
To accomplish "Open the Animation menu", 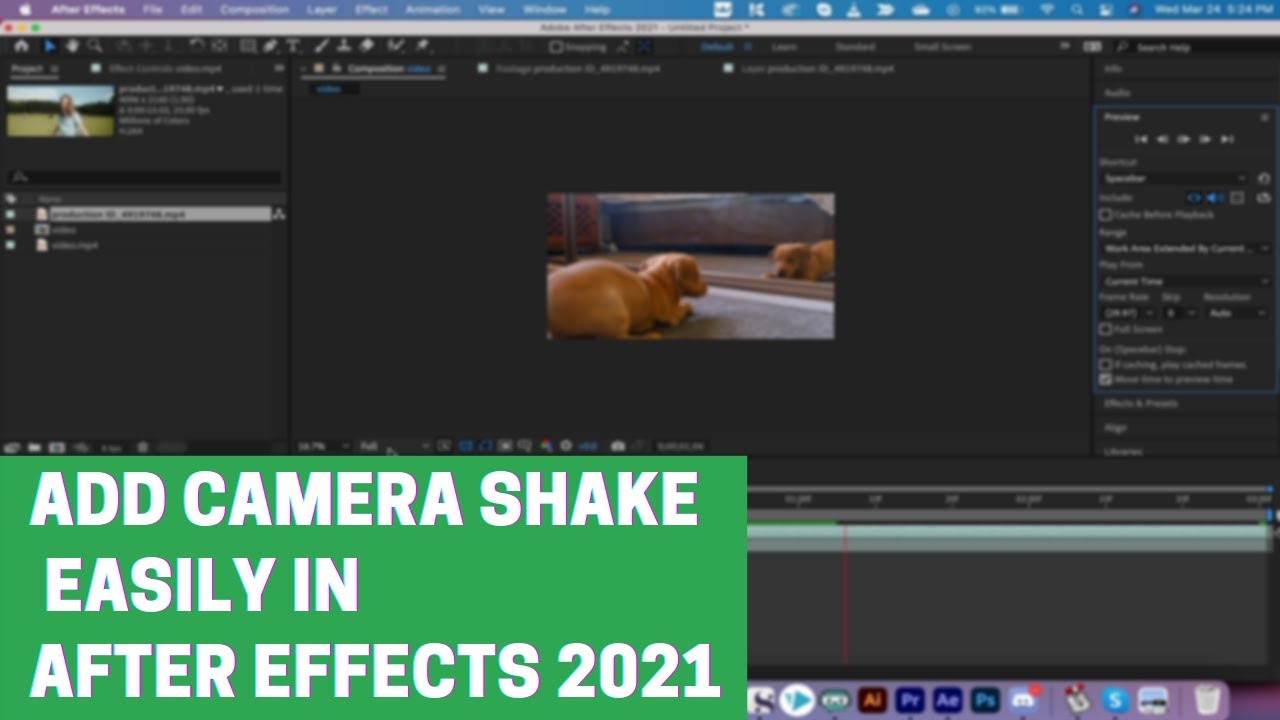I will click(433, 9).
